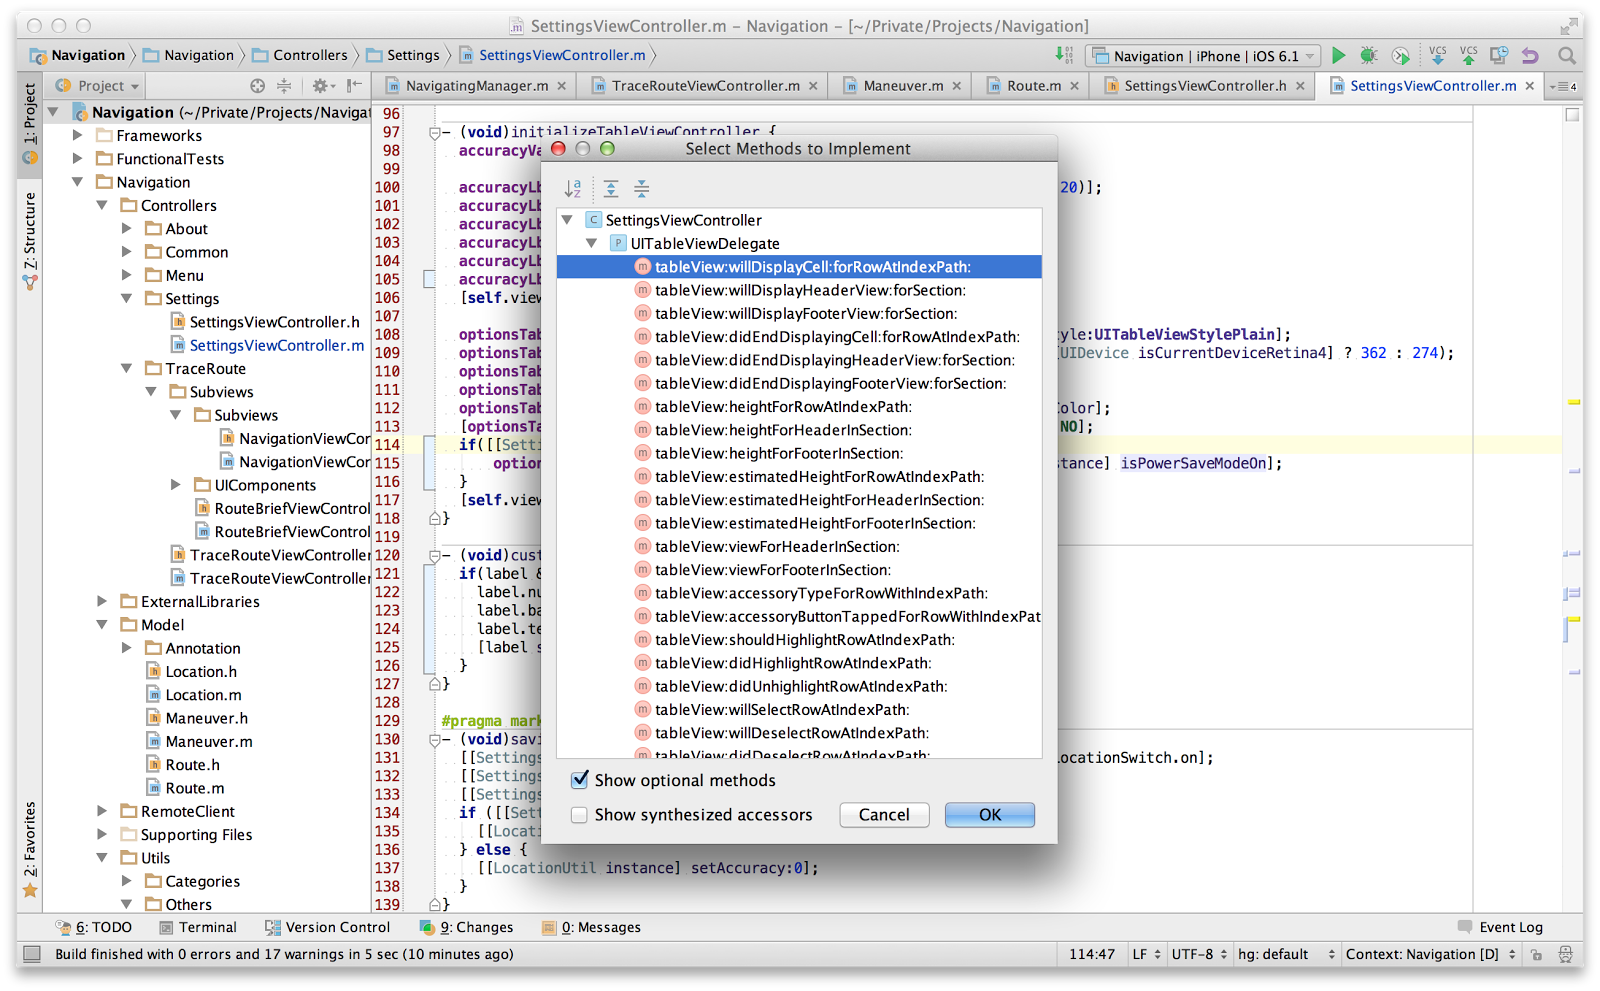The image size is (1600, 991).
Task: Switch to TraceRouteViewController.m tab
Action: click(705, 86)
